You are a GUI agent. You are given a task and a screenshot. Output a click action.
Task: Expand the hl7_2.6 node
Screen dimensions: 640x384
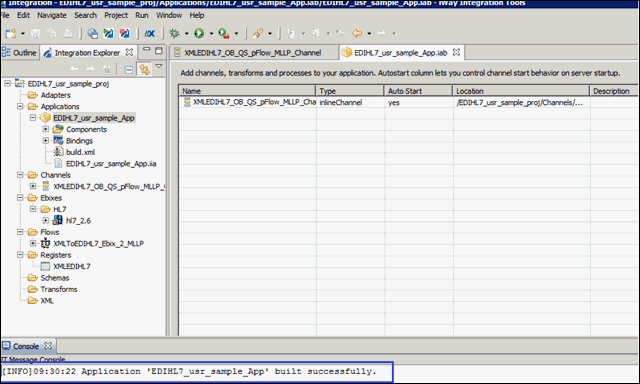pos(46,220)
